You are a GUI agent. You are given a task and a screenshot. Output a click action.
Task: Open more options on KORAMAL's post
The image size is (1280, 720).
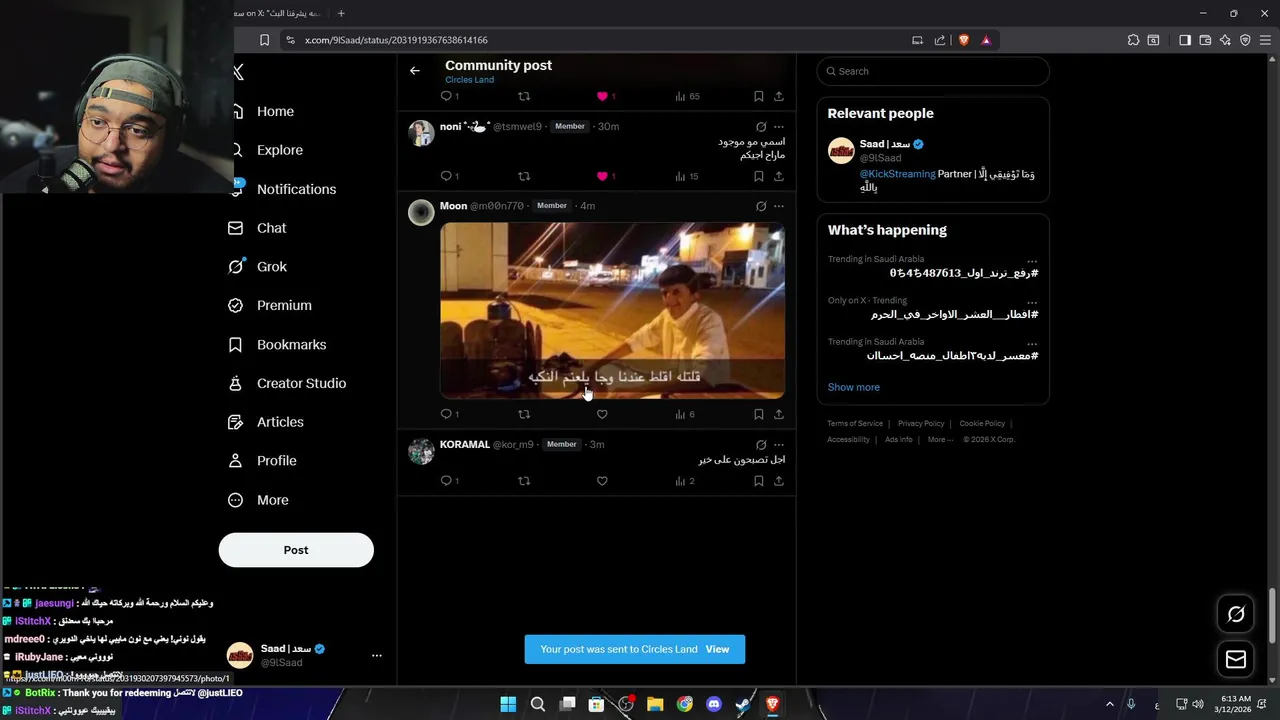pyautogui.click(x=779, y=445)
